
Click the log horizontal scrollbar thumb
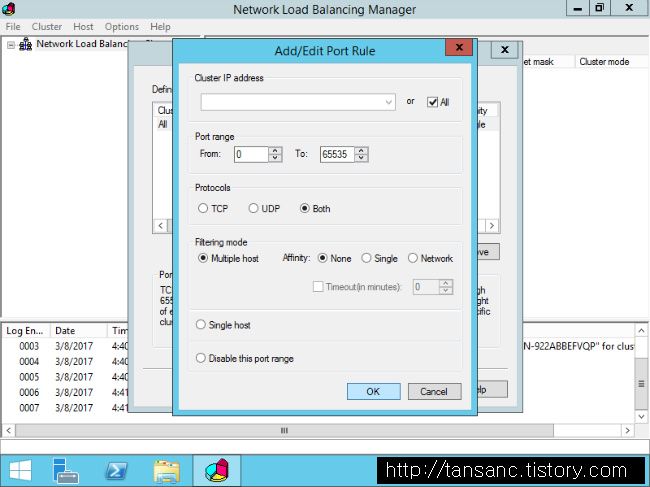coord(284,430)
